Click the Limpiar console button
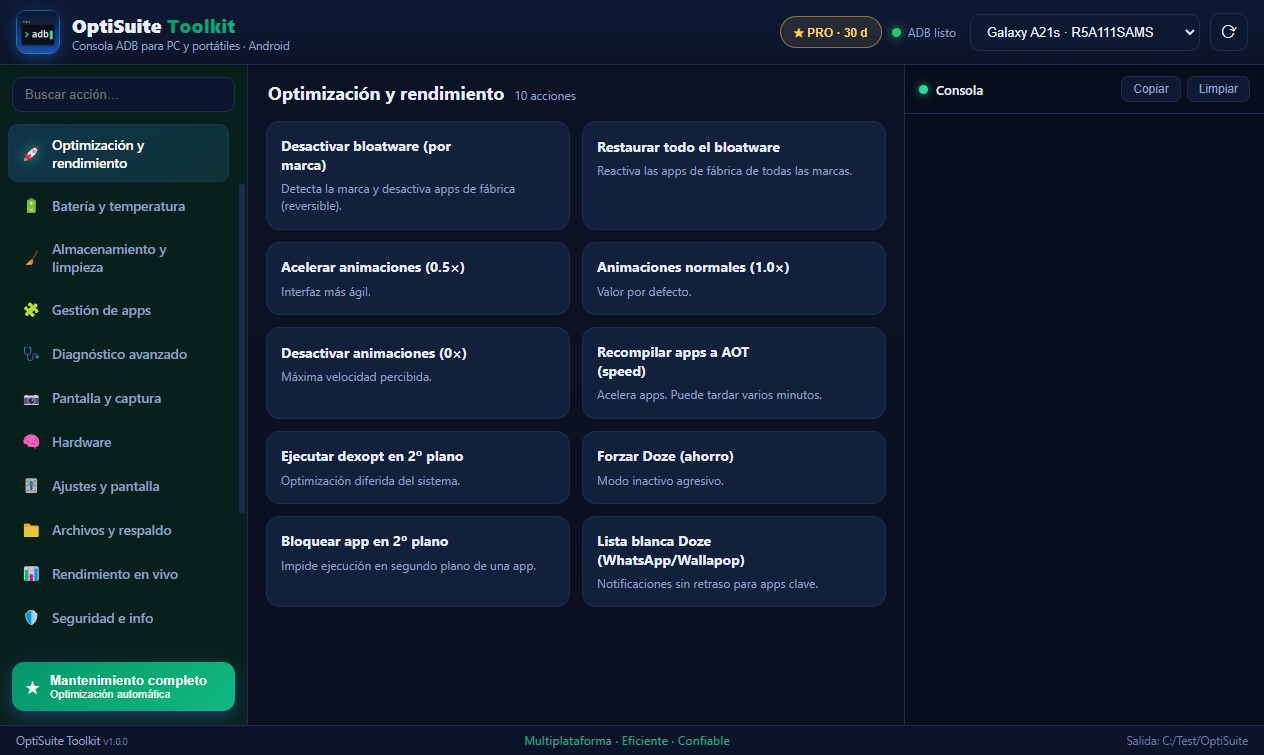 coord(1218,89)
